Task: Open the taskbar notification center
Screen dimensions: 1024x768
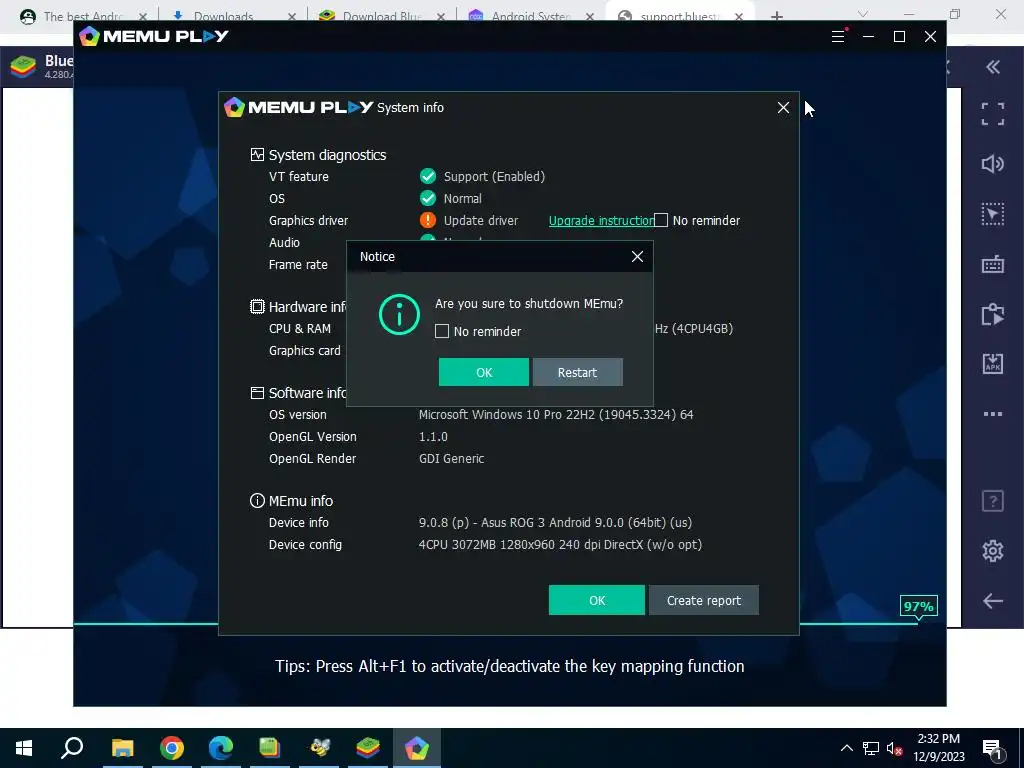Action: pos(992,748)
